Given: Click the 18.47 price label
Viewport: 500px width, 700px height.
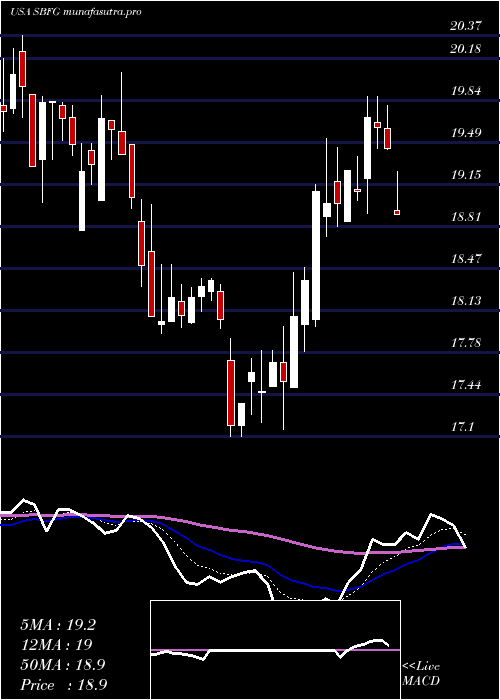Looking at the screenshot, I should (466, 258).
